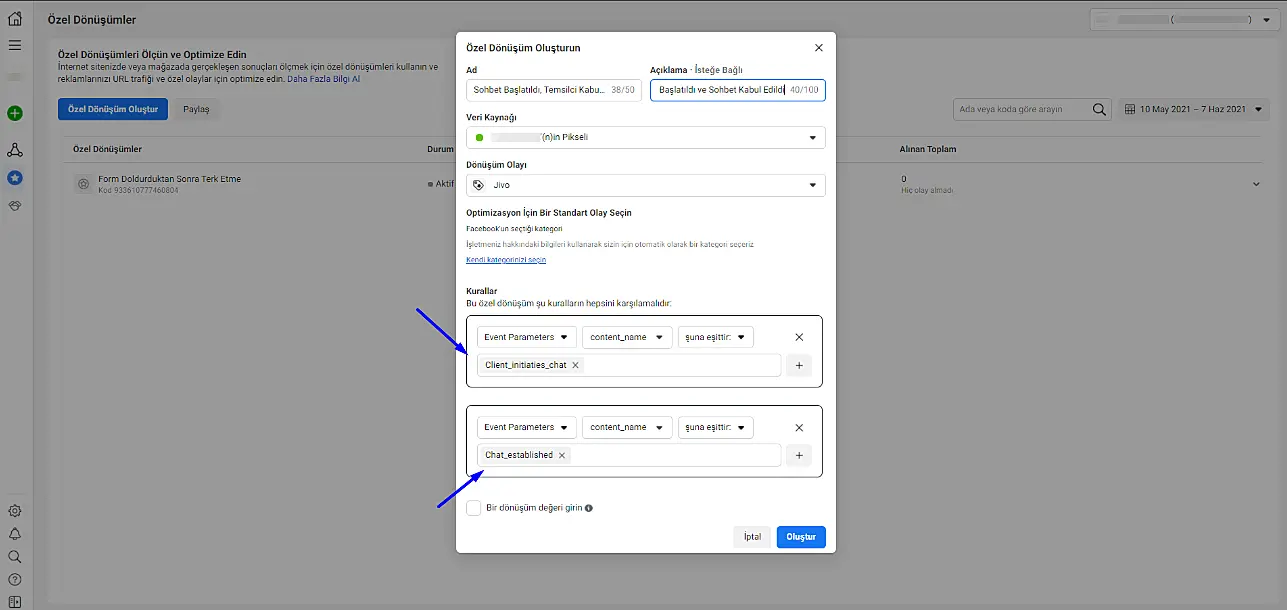The height and width of the screenshot is (610, 1287).
Task: Click the home icon in left sidebar
Action: coord(14,18)
